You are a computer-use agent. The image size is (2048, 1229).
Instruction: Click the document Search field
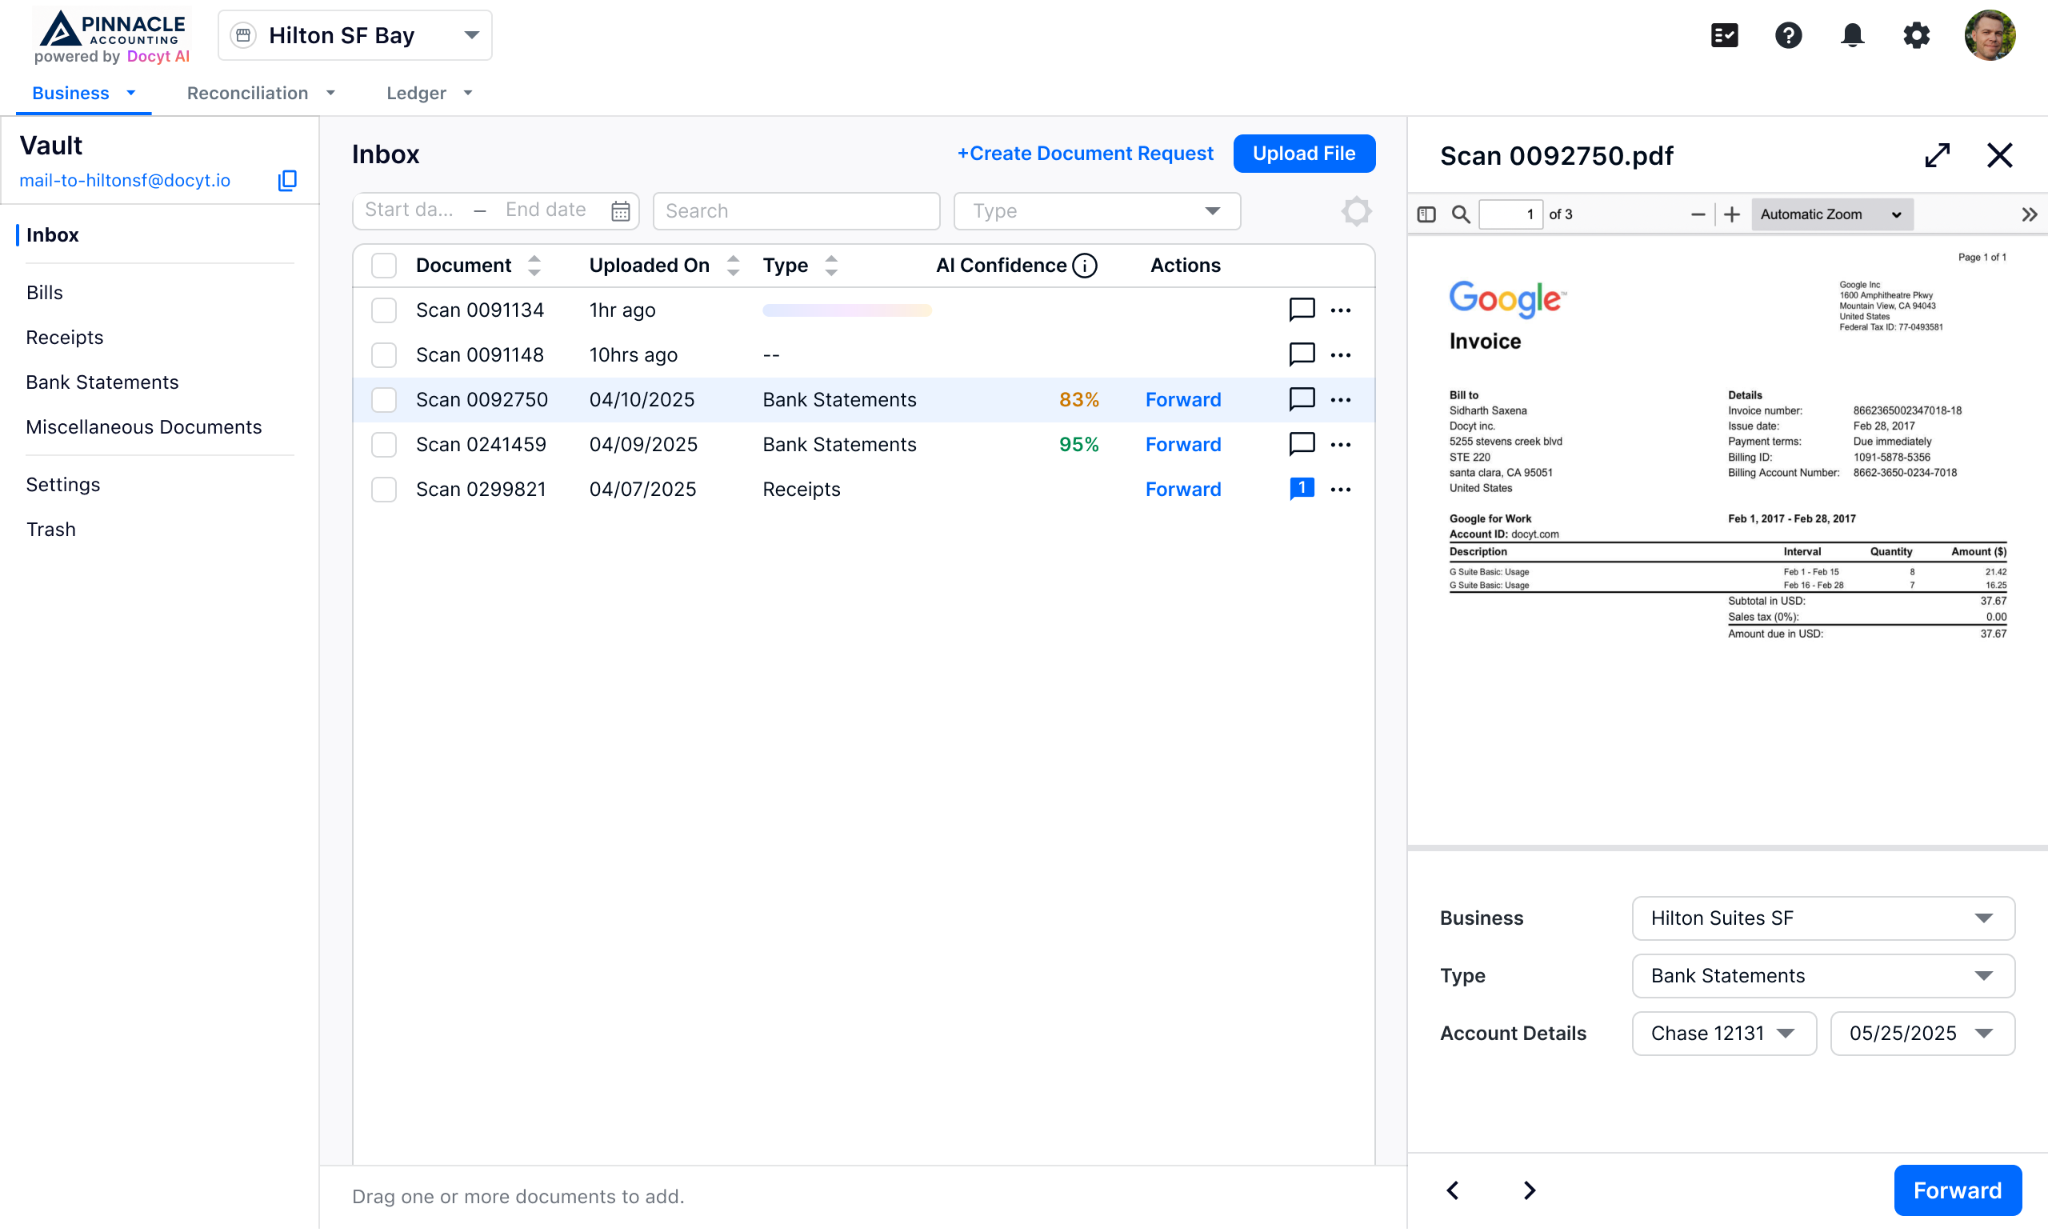(x=796, y=211)
